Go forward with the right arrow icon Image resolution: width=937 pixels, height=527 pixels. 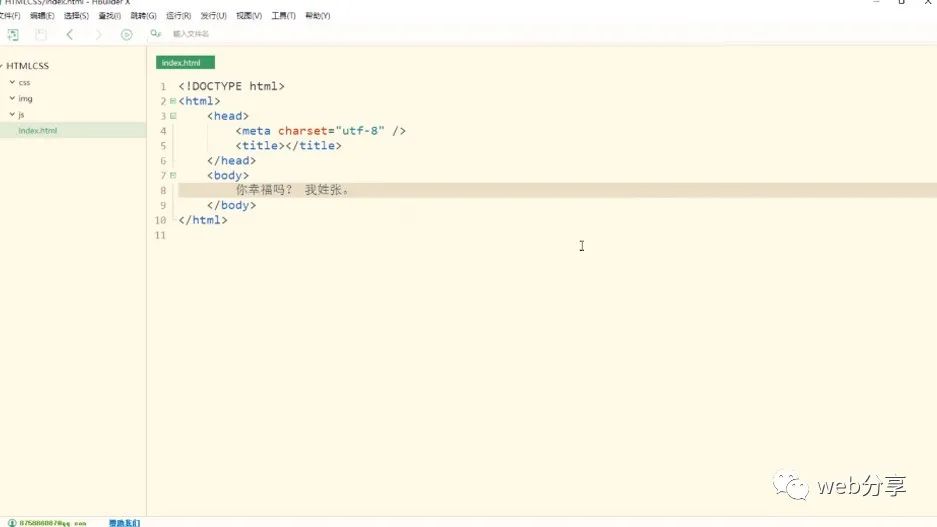pos(99,35)
